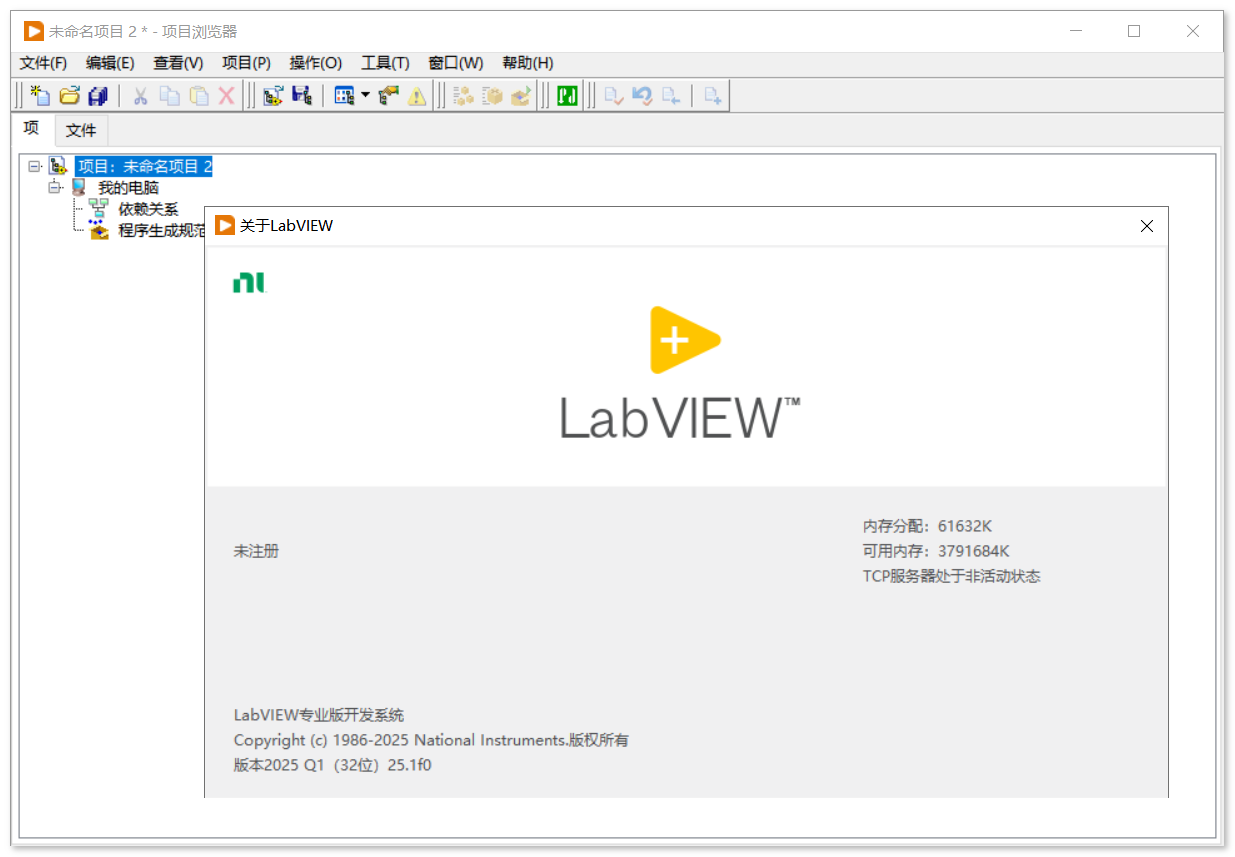
Task: Click the project file icon at tree root
Action: pyautogui.click(x=58, y=166)
